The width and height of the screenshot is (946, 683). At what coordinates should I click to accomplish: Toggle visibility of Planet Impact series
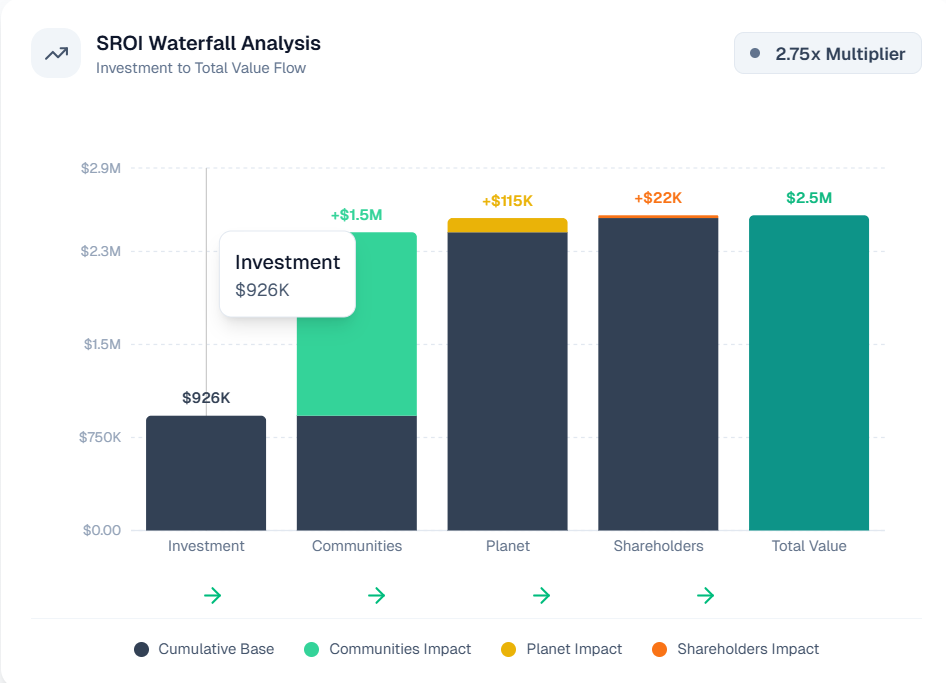(x=561, y=649)
